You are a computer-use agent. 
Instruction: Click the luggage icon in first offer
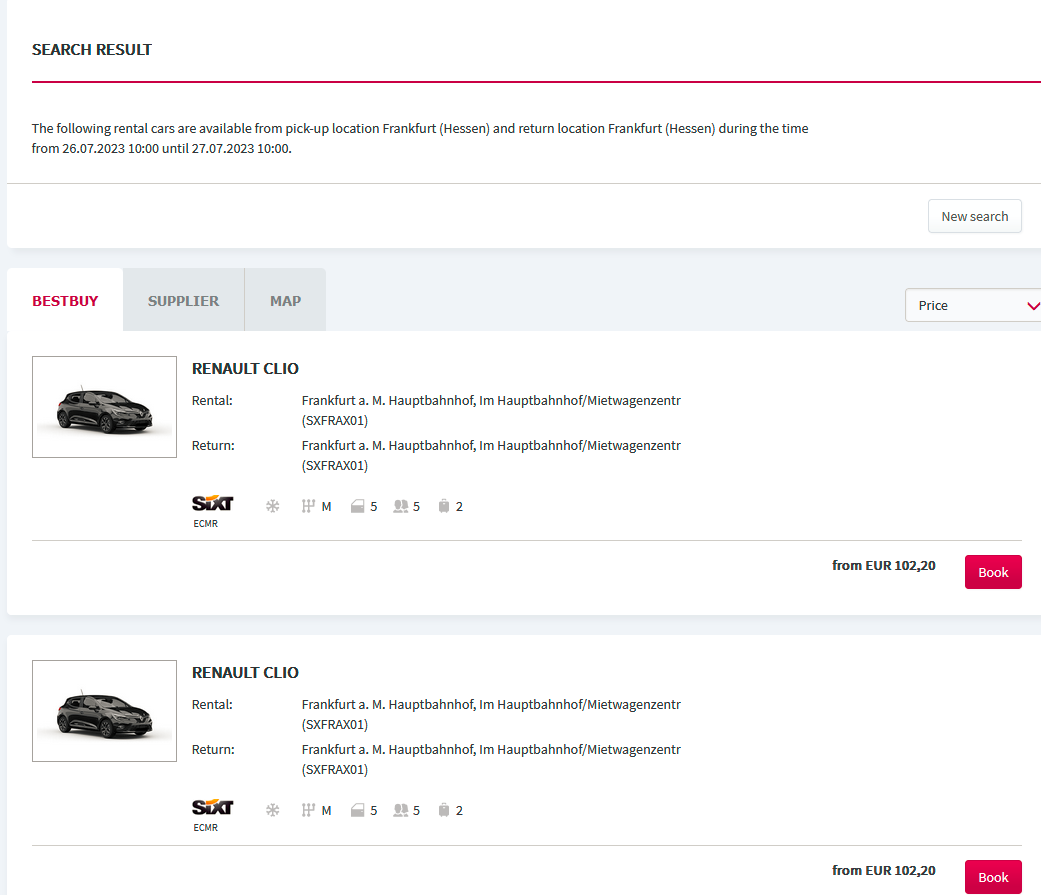point(443,507)
